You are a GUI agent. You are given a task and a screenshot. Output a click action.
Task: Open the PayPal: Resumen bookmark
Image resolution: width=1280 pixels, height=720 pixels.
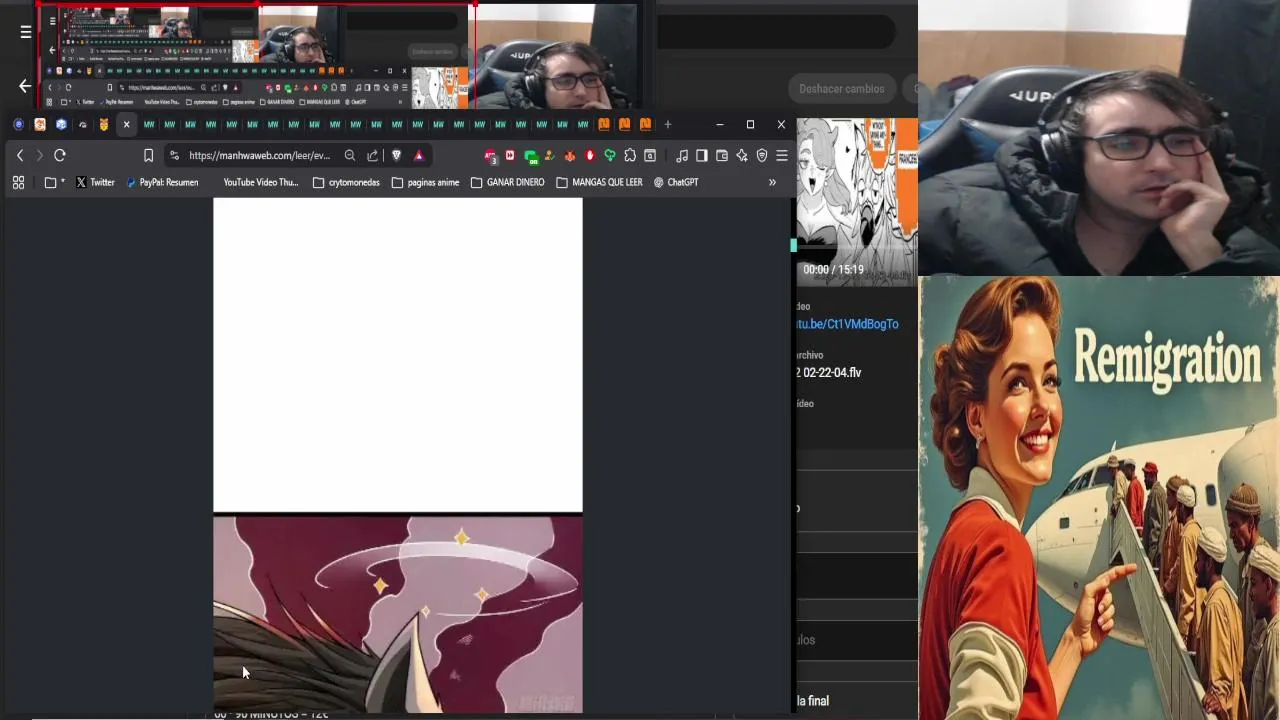[162, 182]
